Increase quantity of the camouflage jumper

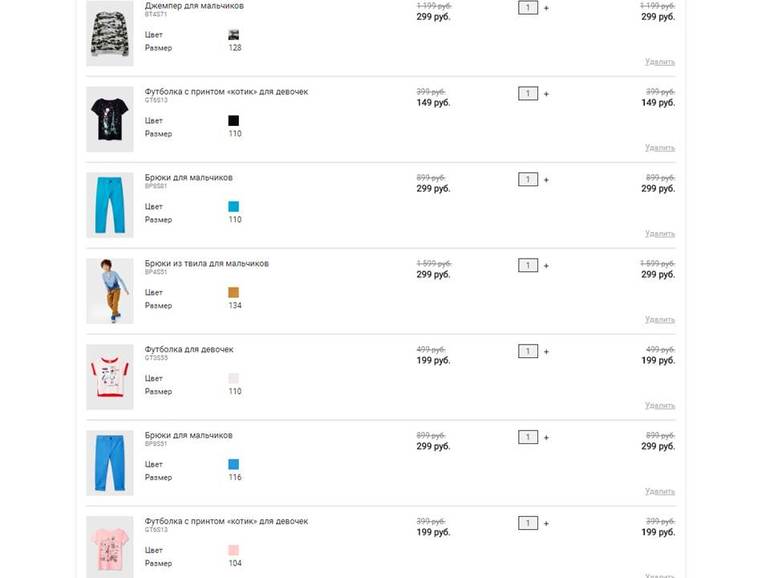[x=546, y=8]
